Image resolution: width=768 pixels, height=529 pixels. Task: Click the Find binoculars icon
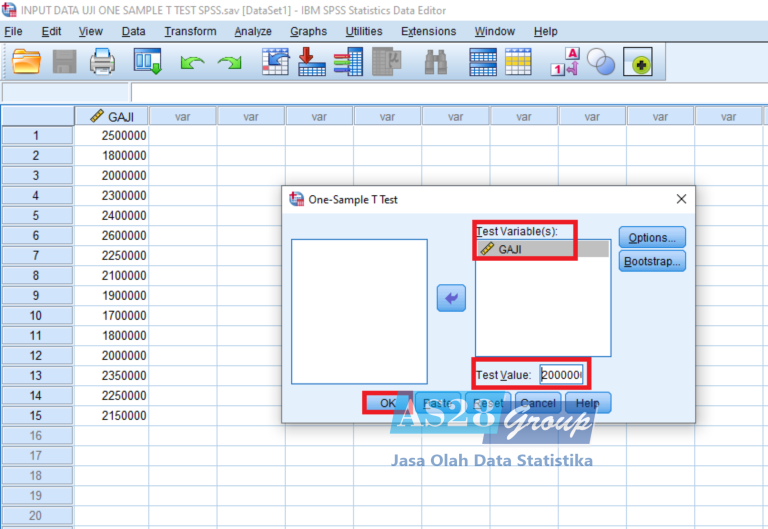click(x=436, y=64)
